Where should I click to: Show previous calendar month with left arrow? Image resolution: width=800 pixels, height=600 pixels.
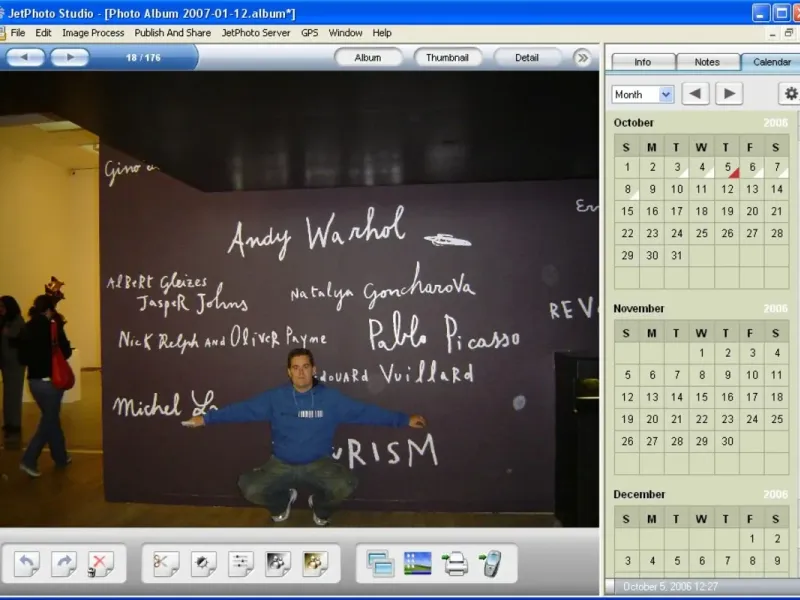pyautogui.click(x=695, y=94)
